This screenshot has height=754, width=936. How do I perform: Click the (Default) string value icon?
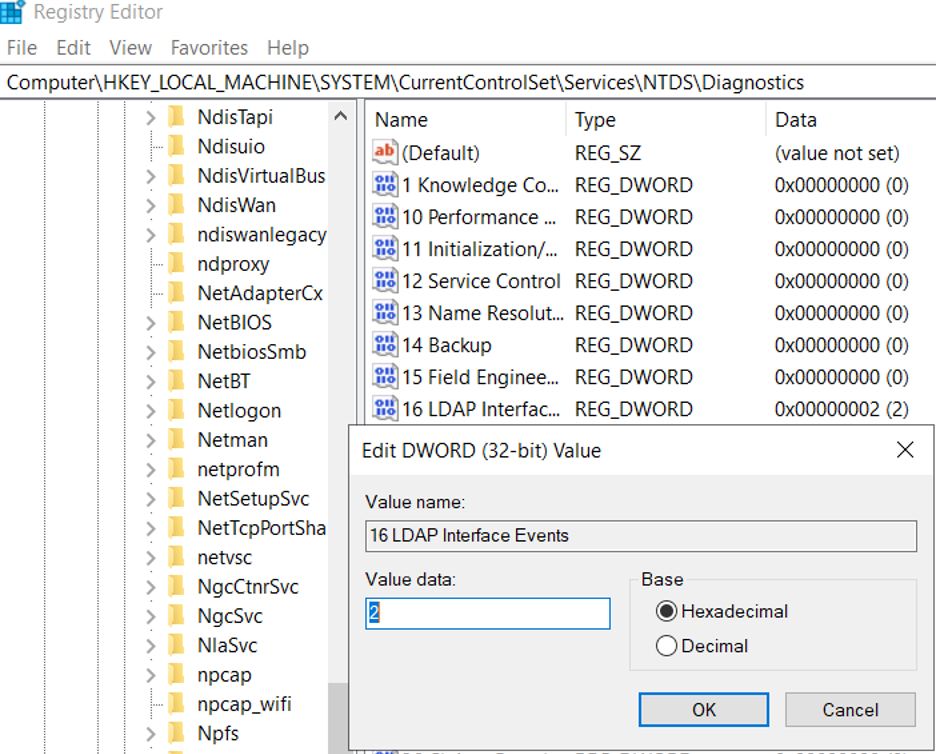(x=384, y=152)
